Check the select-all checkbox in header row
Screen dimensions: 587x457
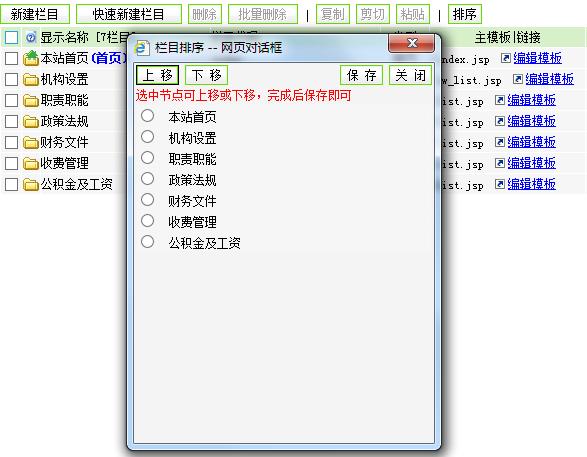pos(11,37)
